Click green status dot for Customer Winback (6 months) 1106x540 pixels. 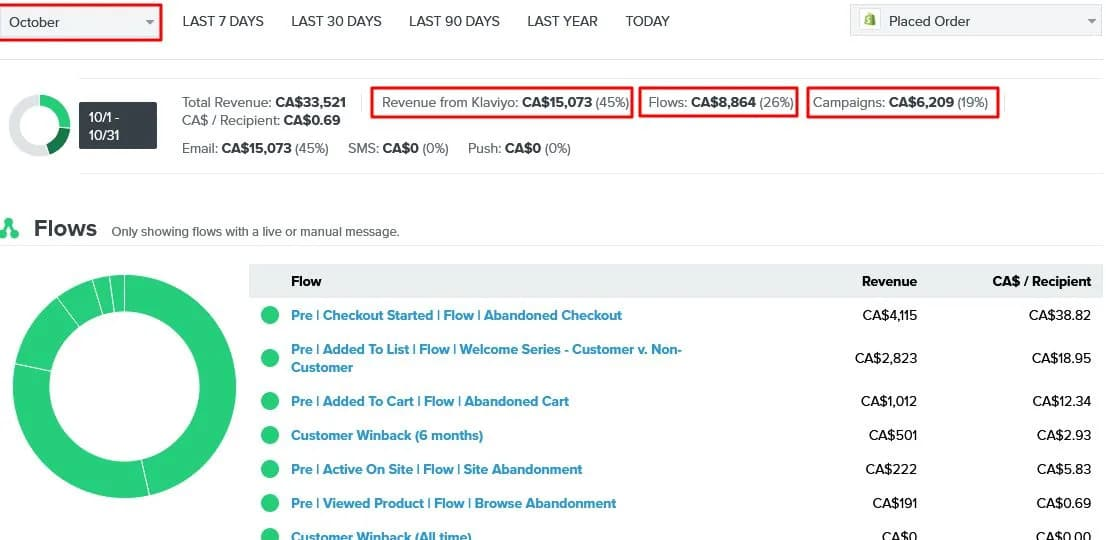270,435
